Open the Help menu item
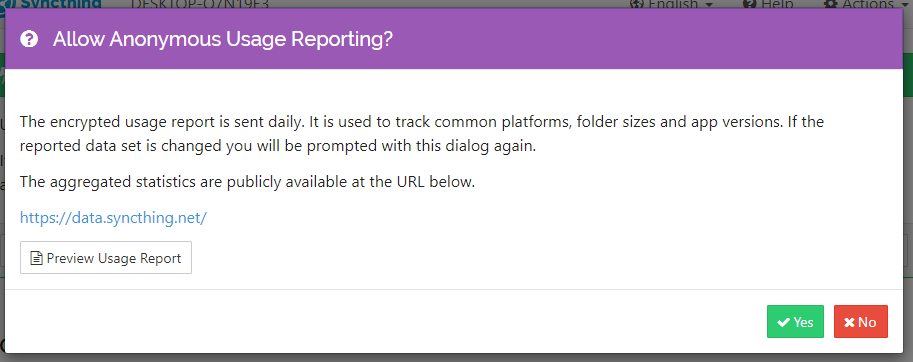The width and height of the screenshot is (913, 362). point(769,4)
